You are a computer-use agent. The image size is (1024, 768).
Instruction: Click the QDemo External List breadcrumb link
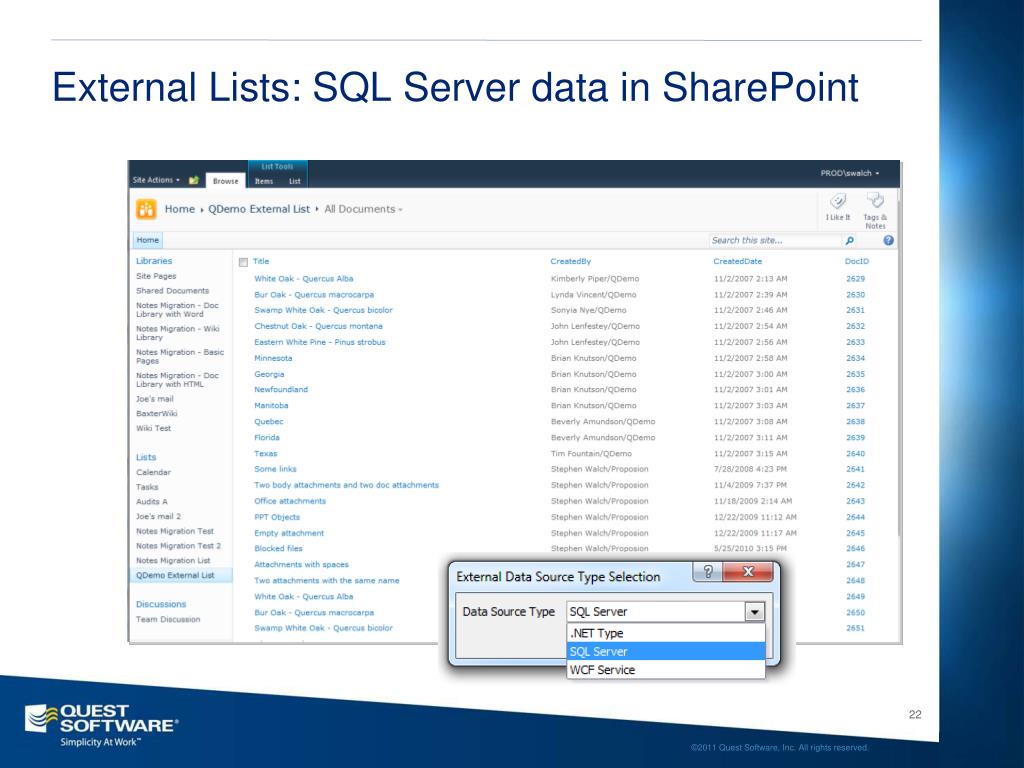click(259, 209)
